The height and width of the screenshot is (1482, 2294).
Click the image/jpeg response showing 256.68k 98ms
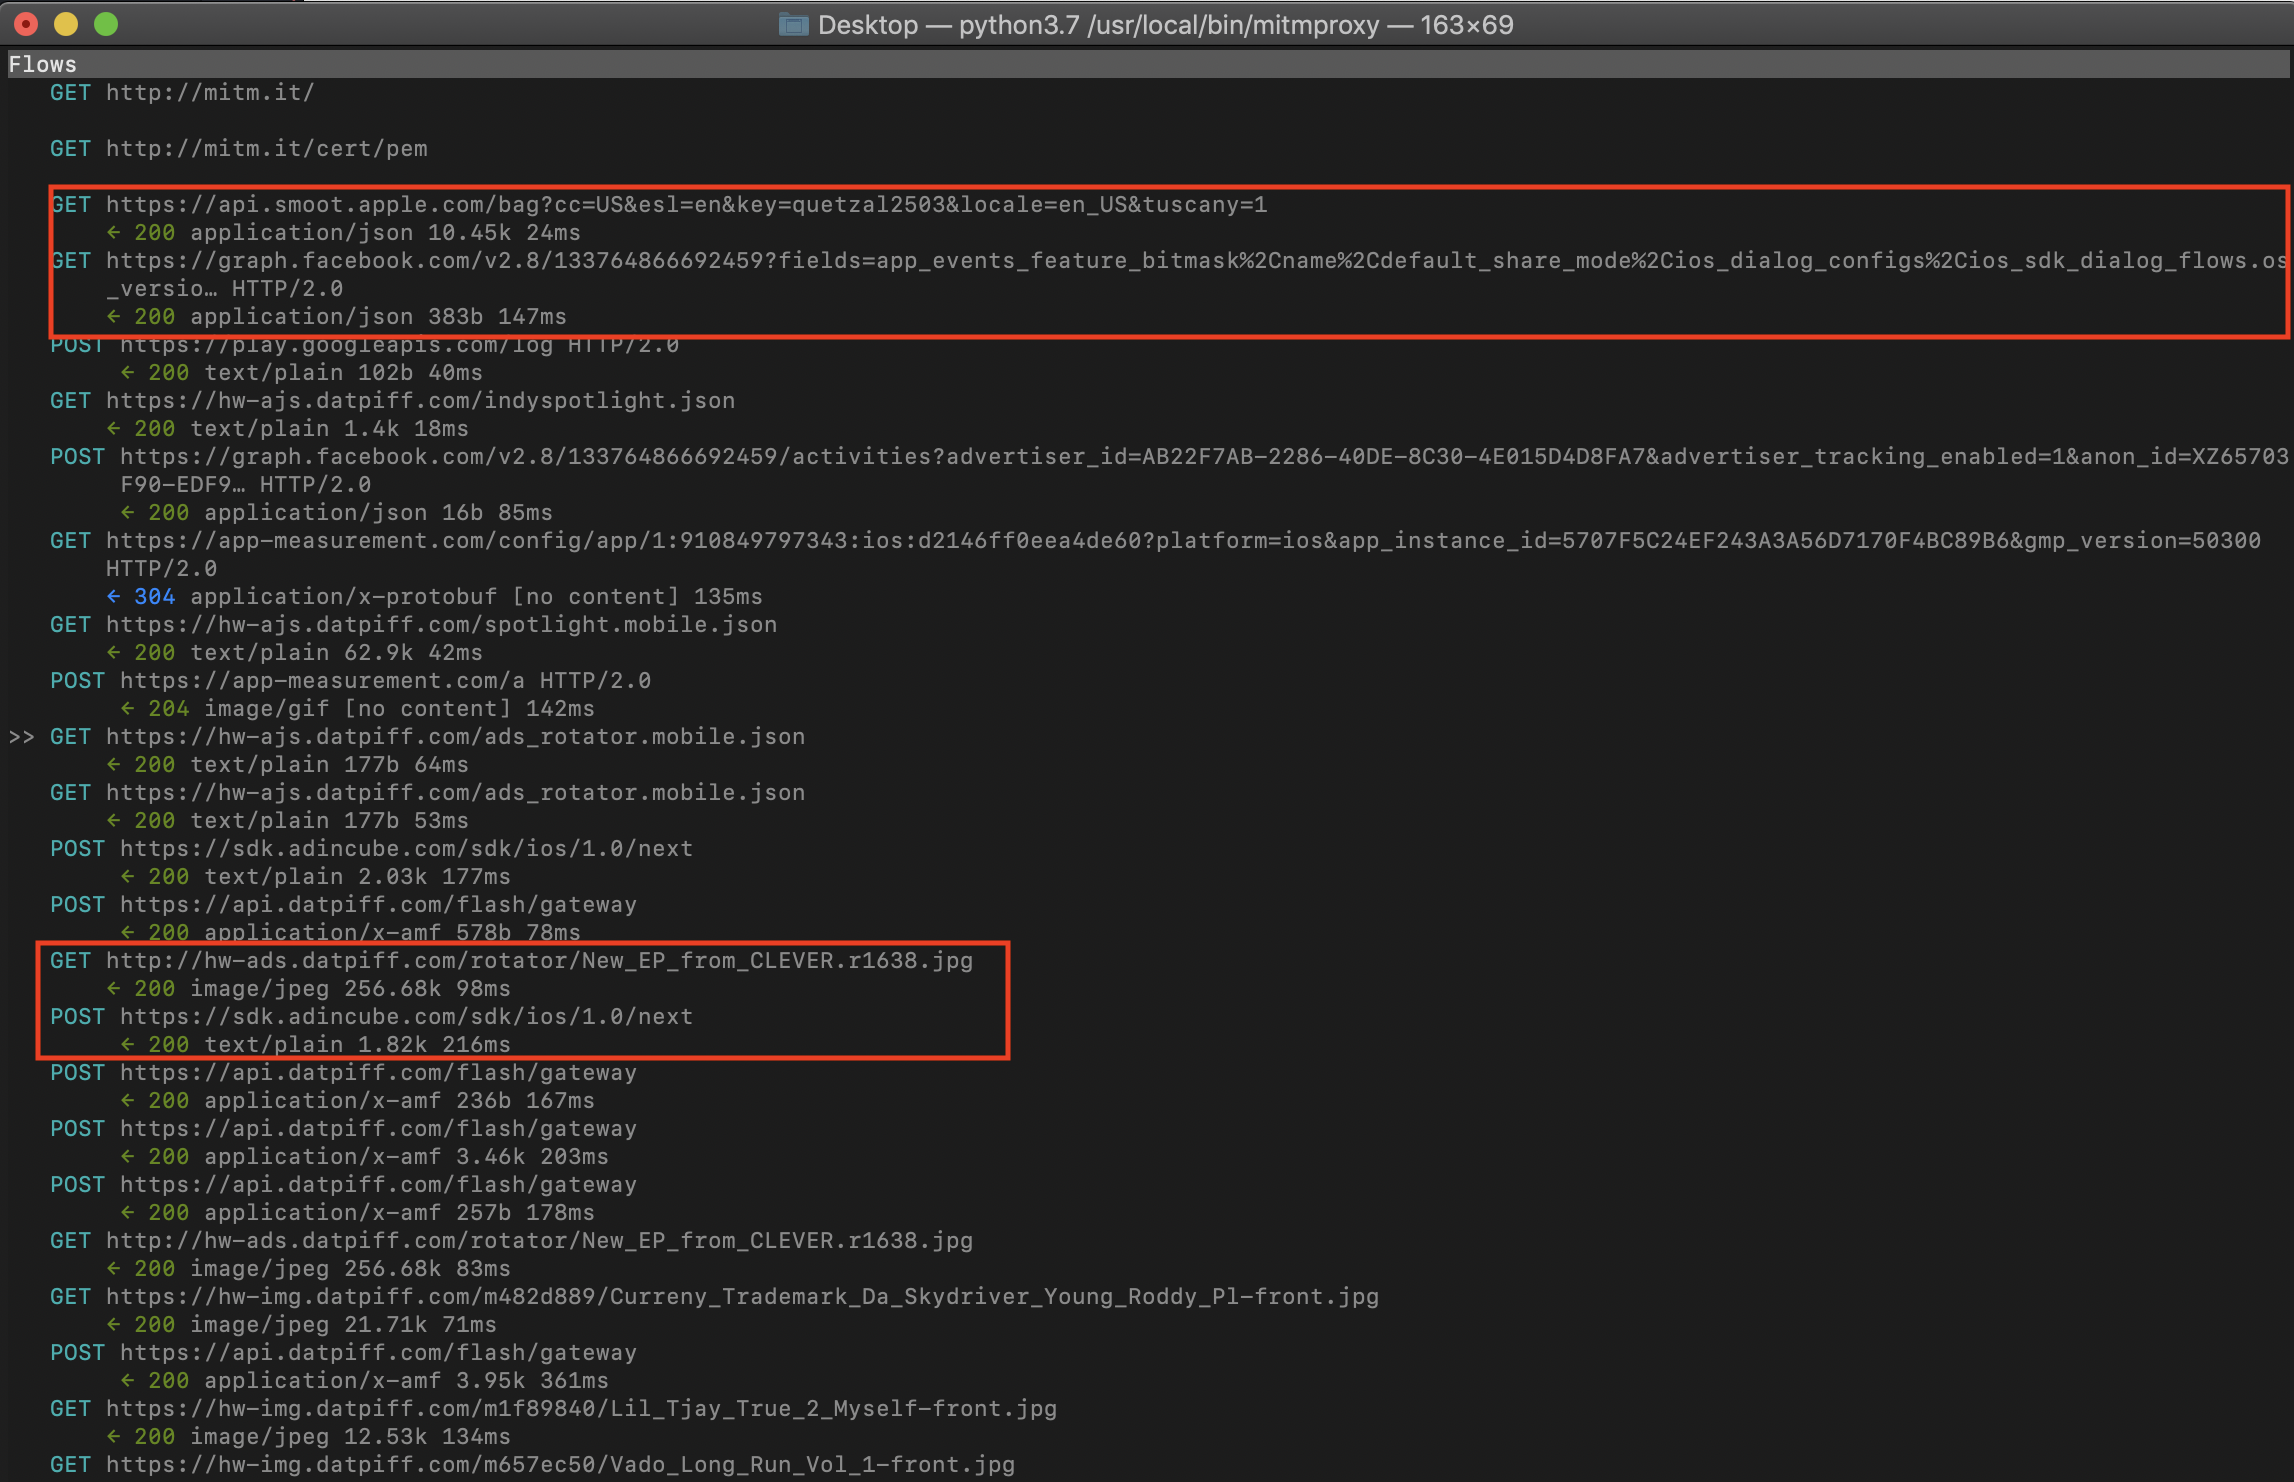pos(308,989)
